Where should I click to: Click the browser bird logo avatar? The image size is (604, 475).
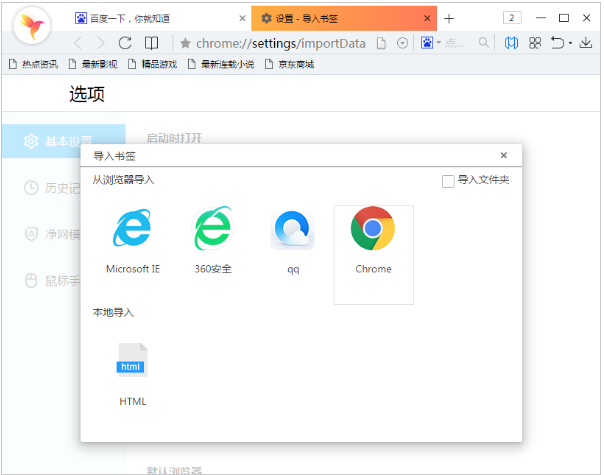click(x=32, y=25)
